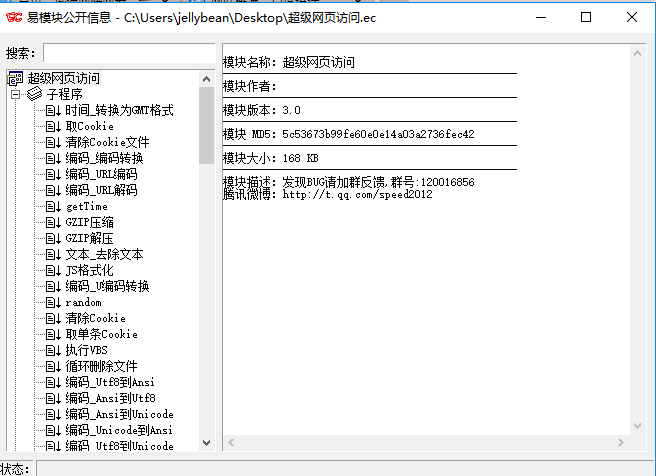656x476 pixels.
Task: Click the icon beside 循环删除文件
Action: point(53,366)
